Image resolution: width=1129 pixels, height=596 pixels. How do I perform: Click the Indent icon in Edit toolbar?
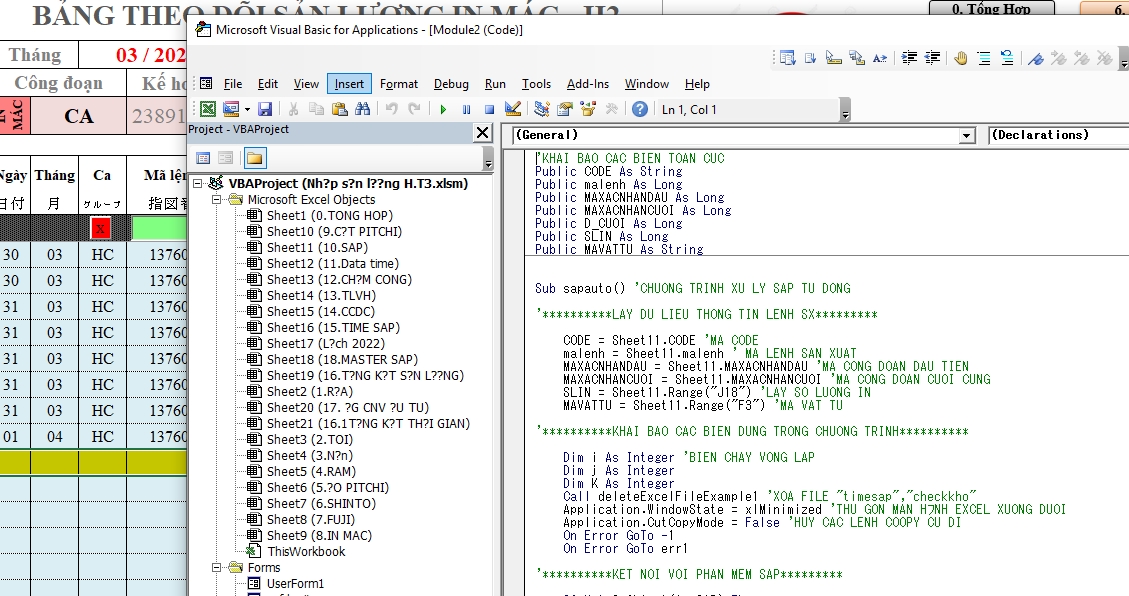pos(909,58)
